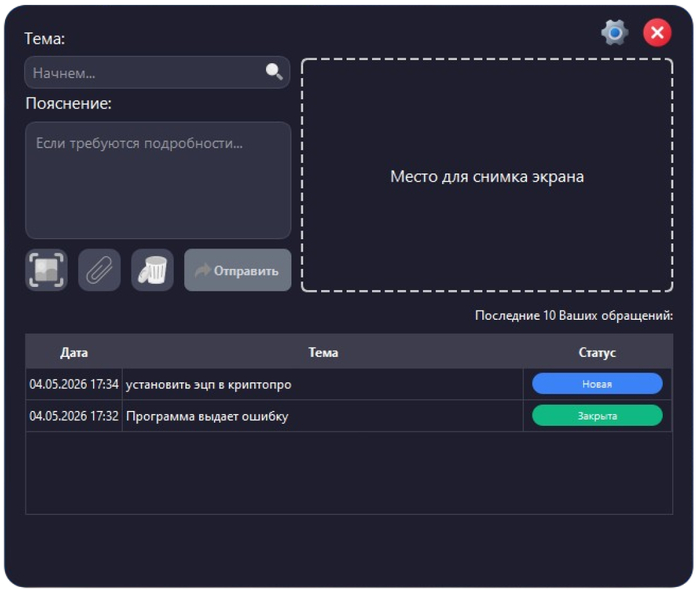Click into the Пояснение details text area

tap(158, 180)
